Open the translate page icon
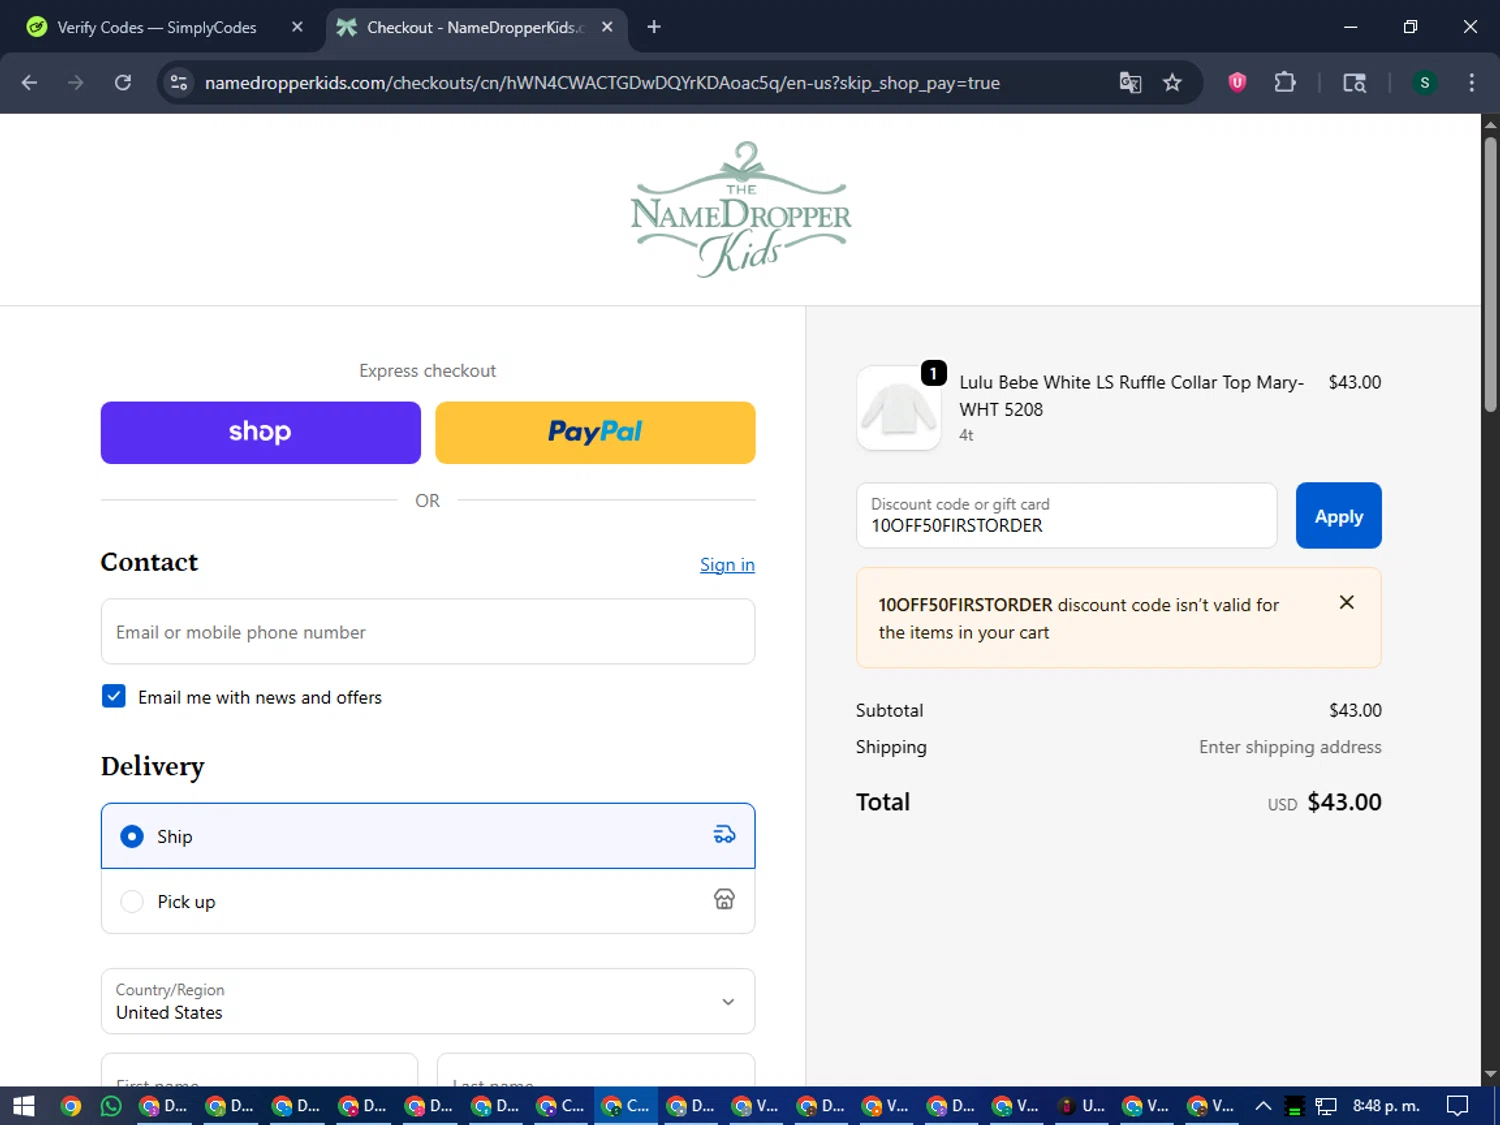 click(1130, 83)
